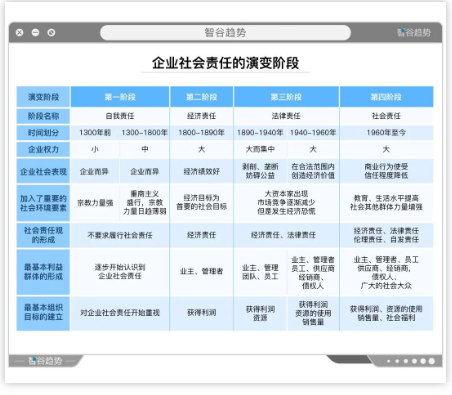Click the 经济责任、法律责任 cell under 第三阶段

tap(286, 235)
